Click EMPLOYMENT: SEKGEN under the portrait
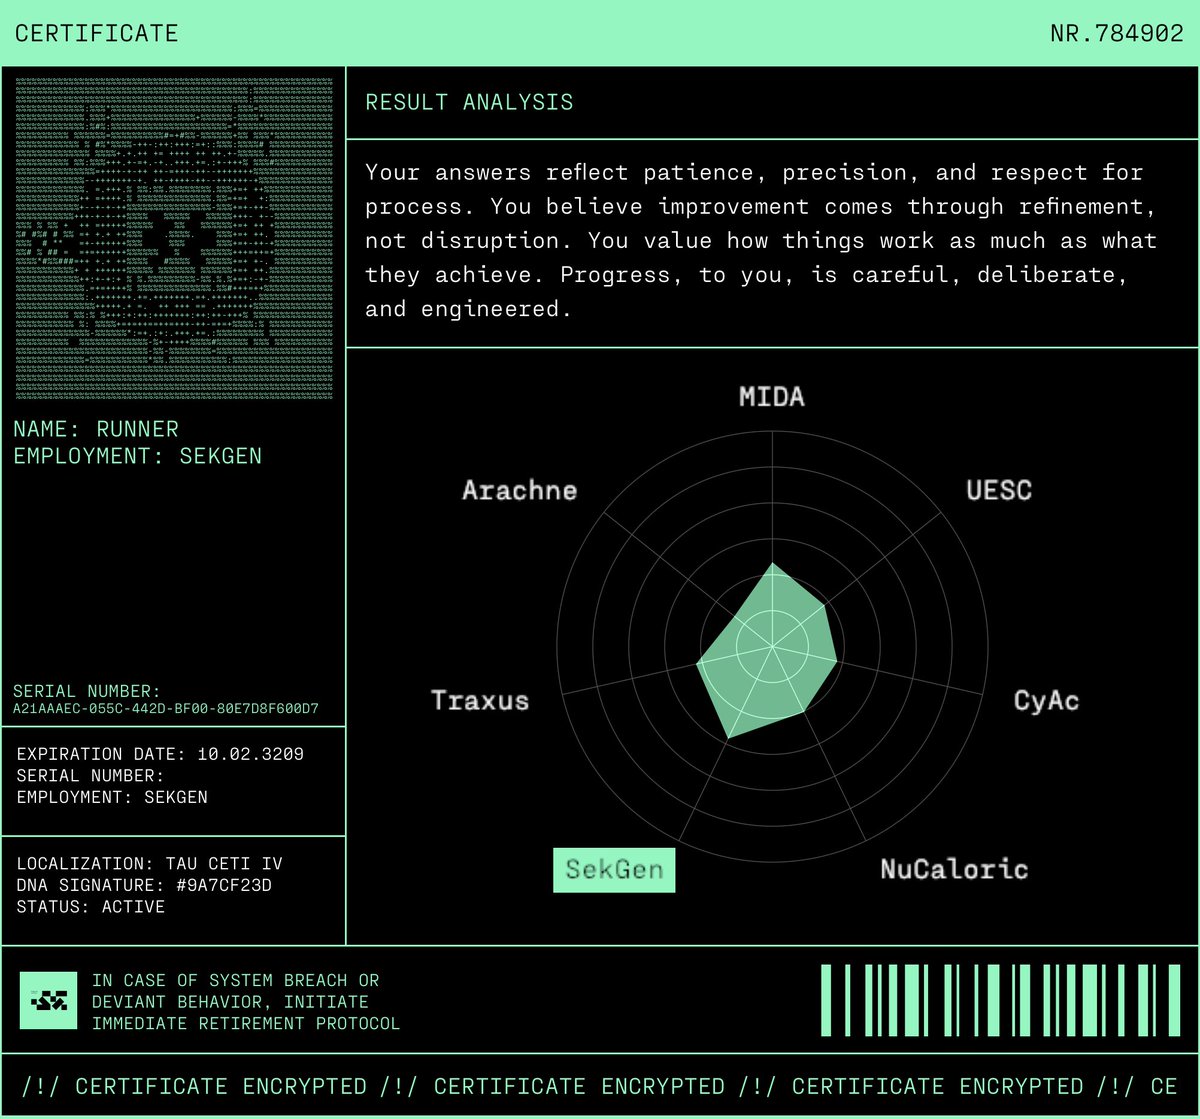Image resolution: width=1200 pixels, height=1119 pixels. pyautogui.click(x=138, y=456)
